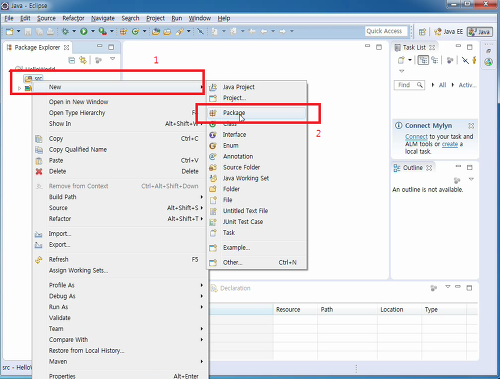Choose Open in New Window
500x379 pixels.
coord(120,102)
